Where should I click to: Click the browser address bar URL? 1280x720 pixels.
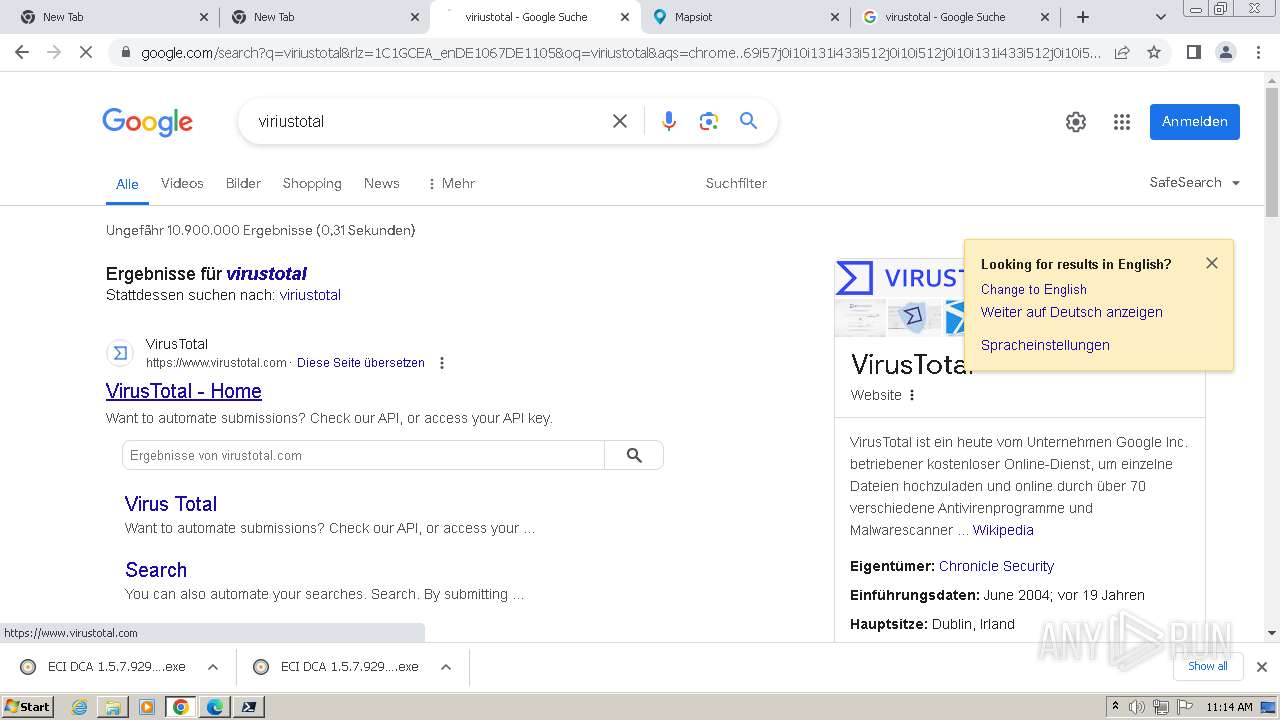620,52
